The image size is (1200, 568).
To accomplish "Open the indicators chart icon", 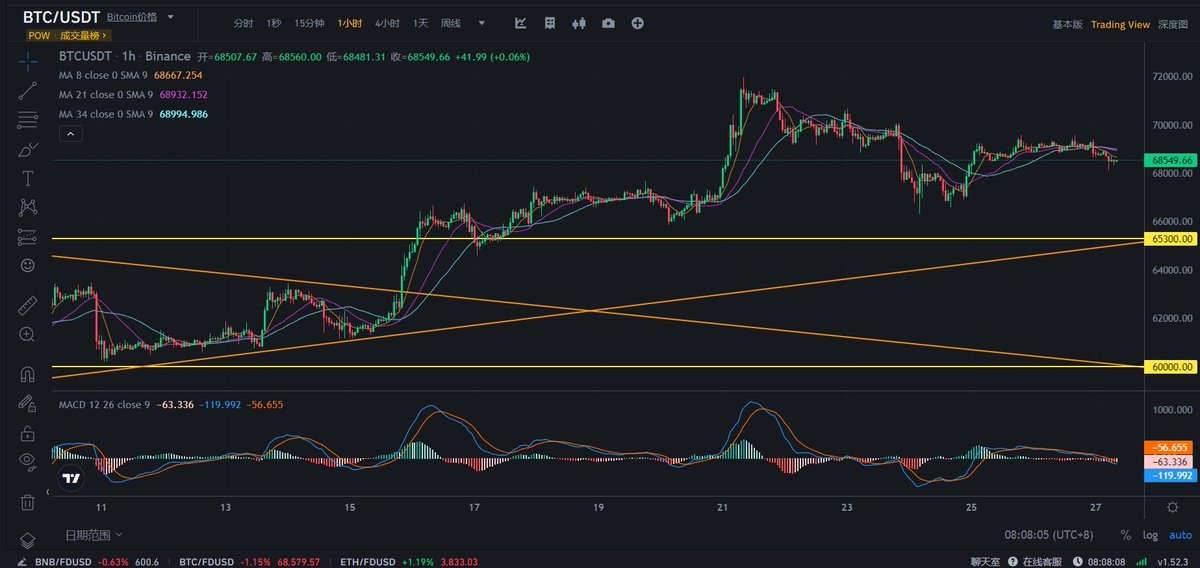I will pyautogui.click(x=521, y=23).
